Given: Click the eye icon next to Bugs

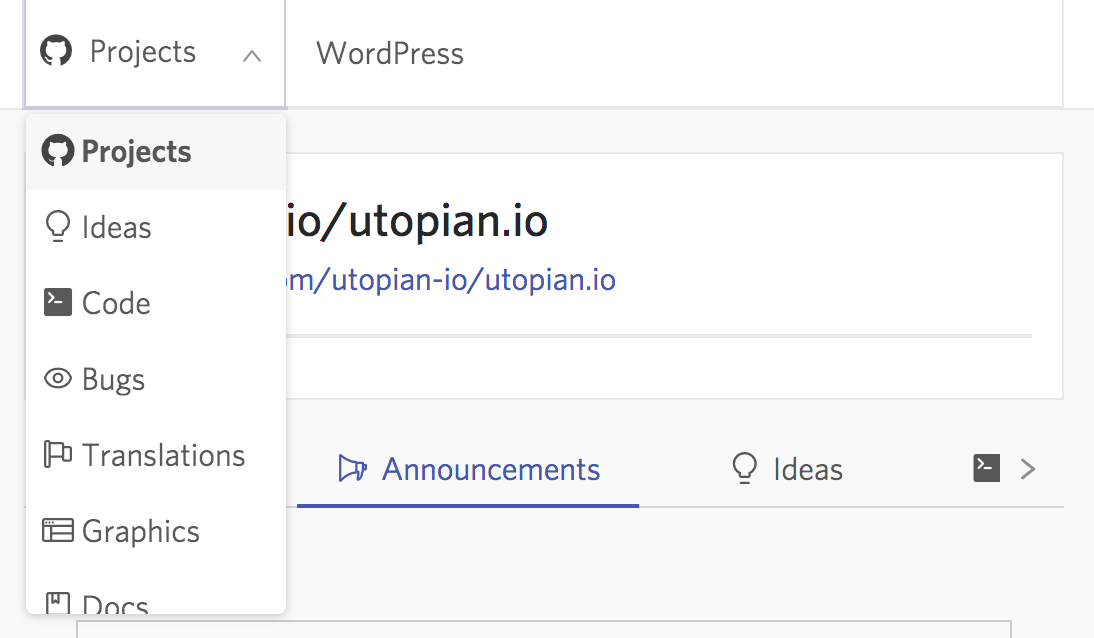Looking at the screenshot, I should coord(58,379).
